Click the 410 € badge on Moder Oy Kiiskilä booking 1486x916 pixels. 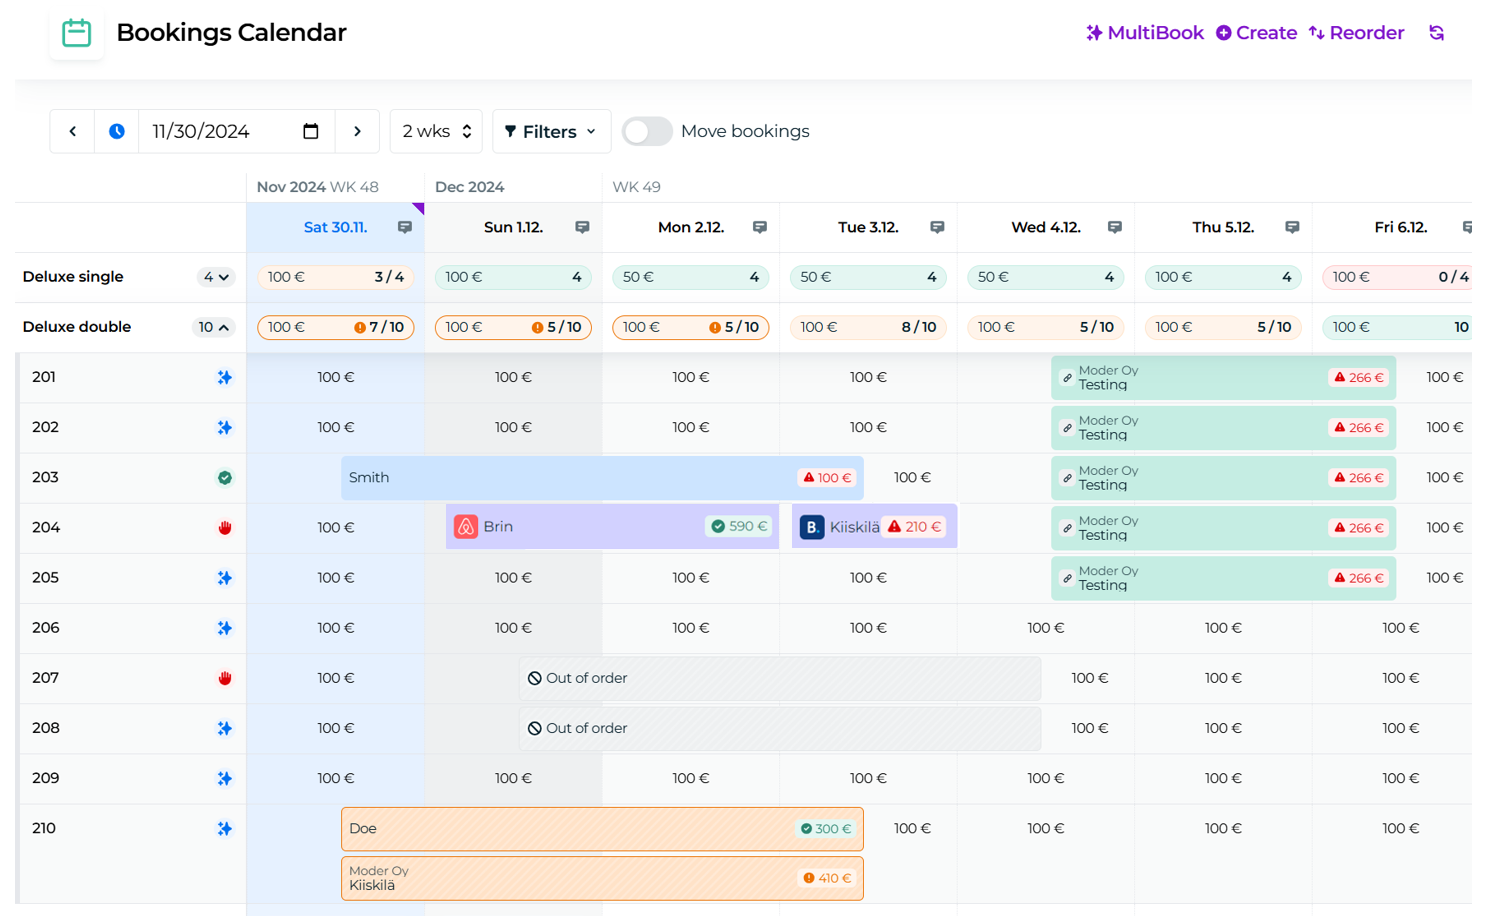(827, 878)
